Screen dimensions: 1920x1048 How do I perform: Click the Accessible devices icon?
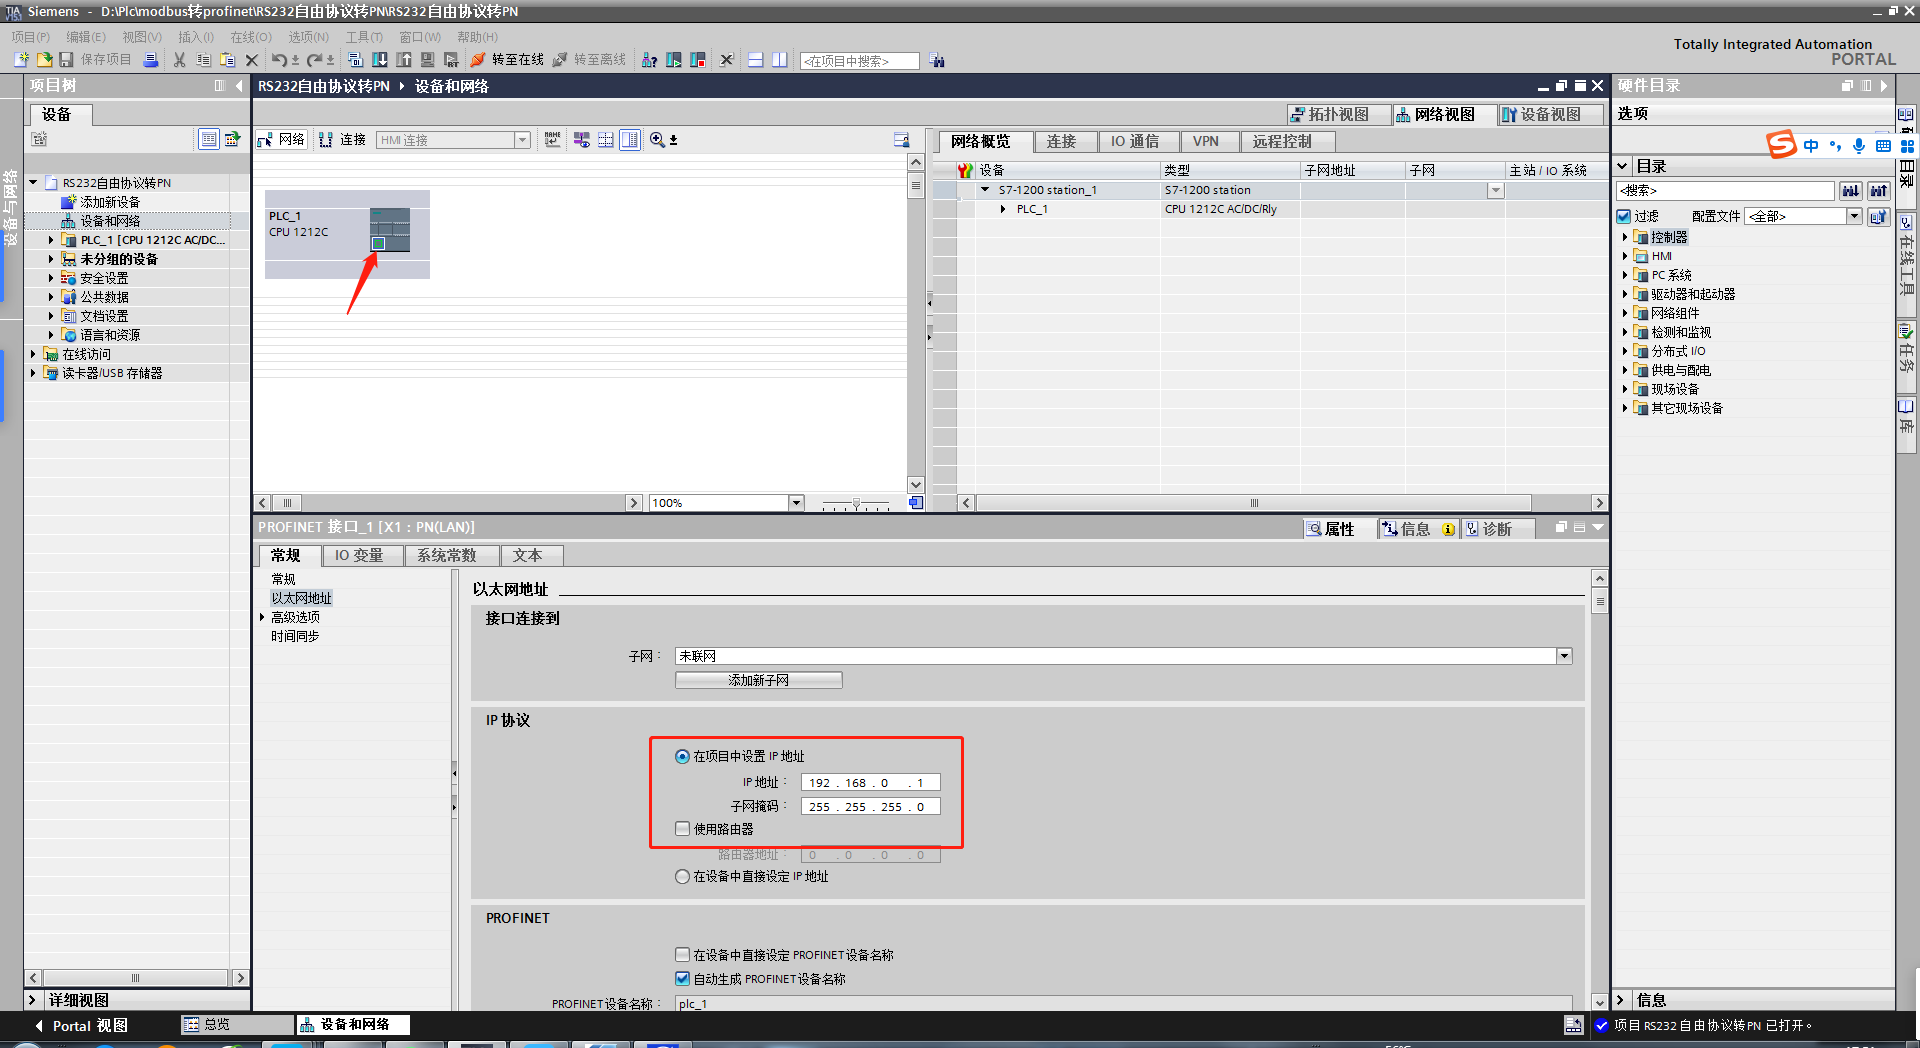coord(649,60)
